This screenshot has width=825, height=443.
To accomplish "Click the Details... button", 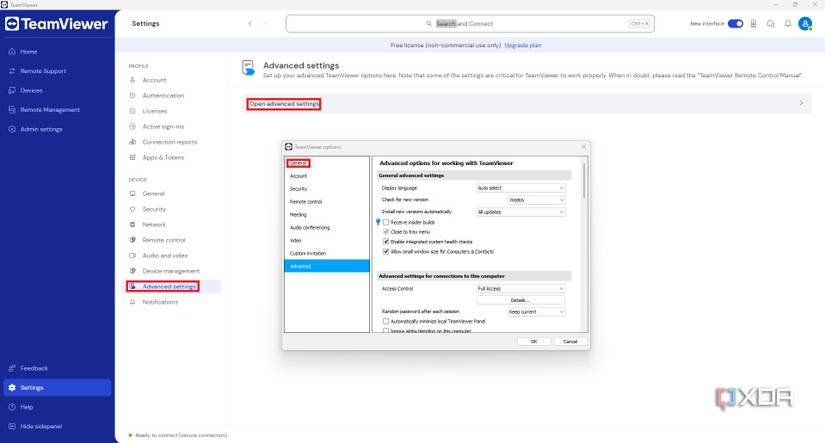I will tap(520, 300).
